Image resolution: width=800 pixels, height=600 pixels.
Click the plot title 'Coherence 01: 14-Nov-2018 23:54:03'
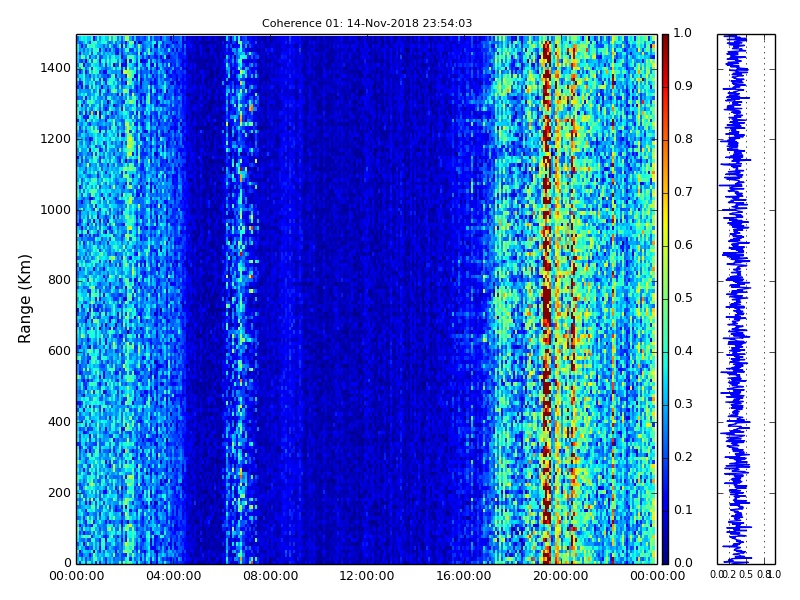coord(367,23)
